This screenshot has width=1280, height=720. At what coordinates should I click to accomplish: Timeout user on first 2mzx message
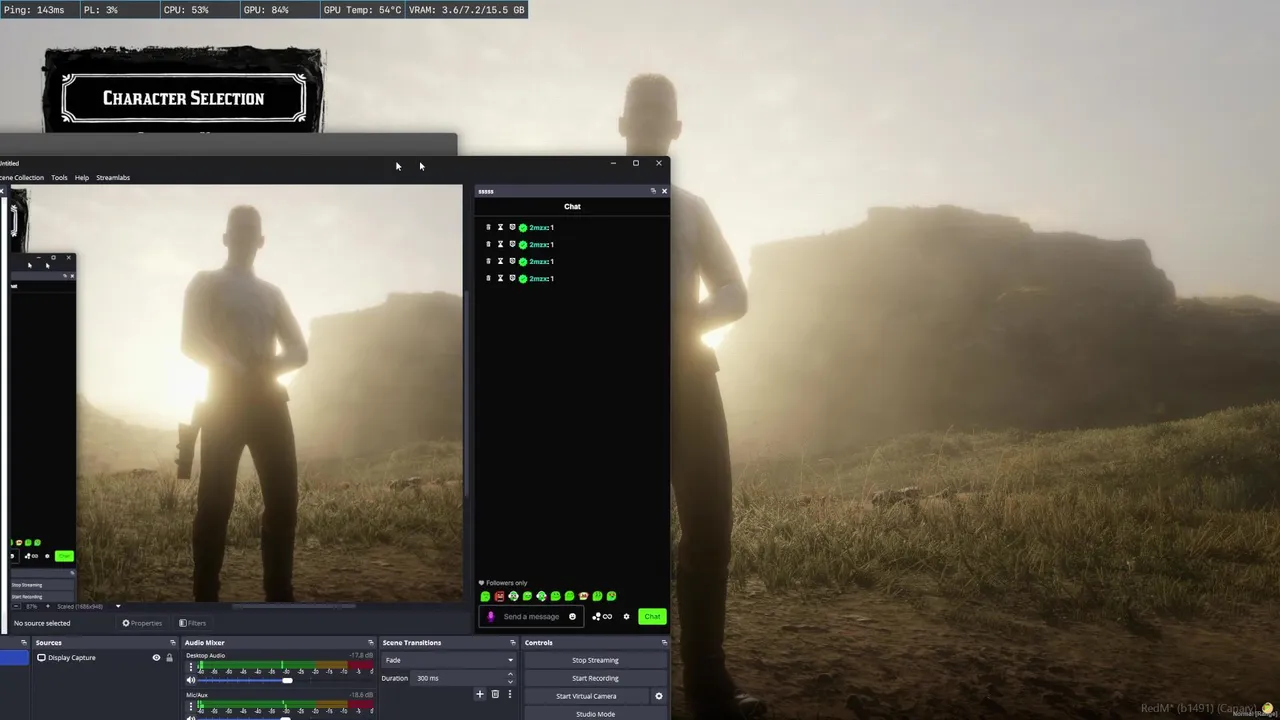click(500, 227)
